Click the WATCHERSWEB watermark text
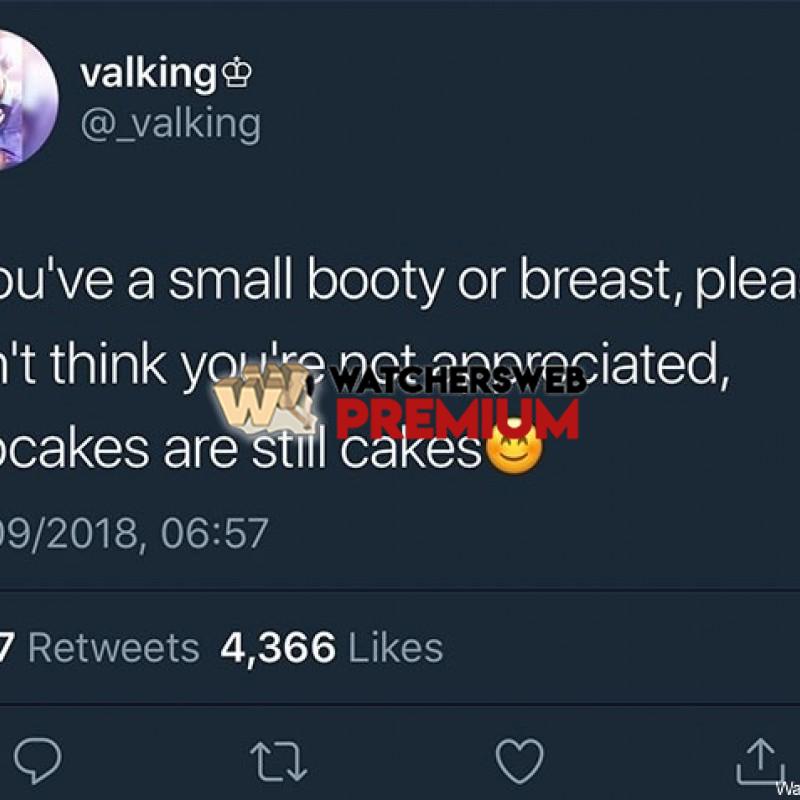 coord(460,380)
